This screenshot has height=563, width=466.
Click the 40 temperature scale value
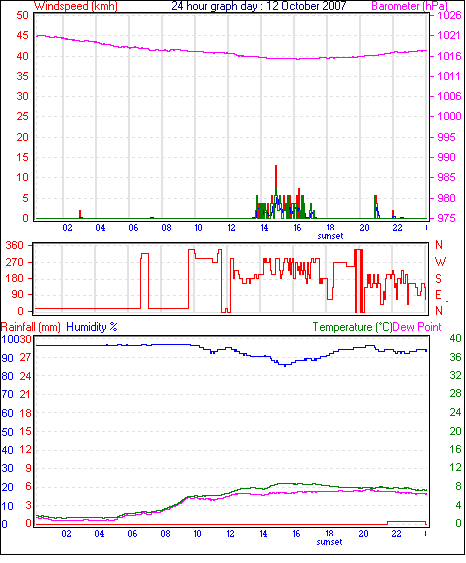455,338
